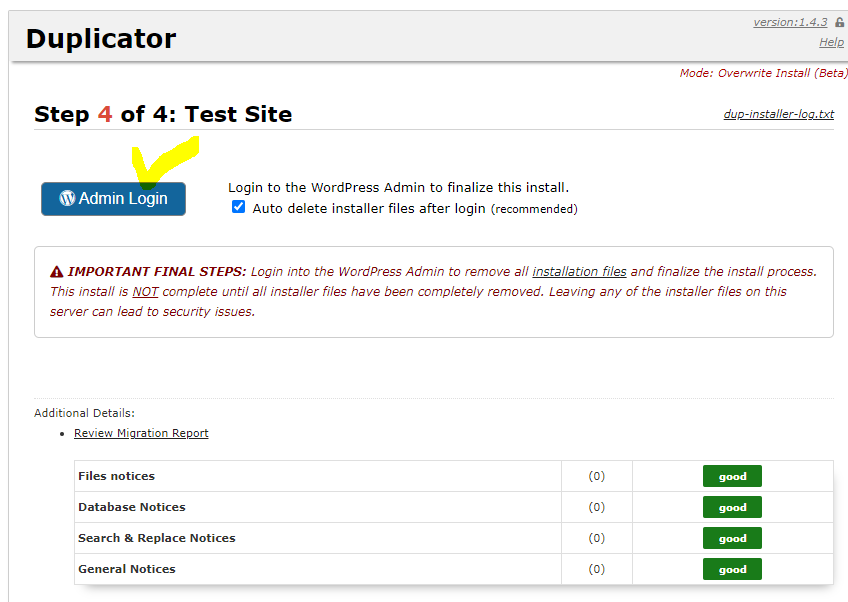Click 'Login to the WordPress Admin' instruction text
The image size is (848, 602).
(x=399, y=188)
